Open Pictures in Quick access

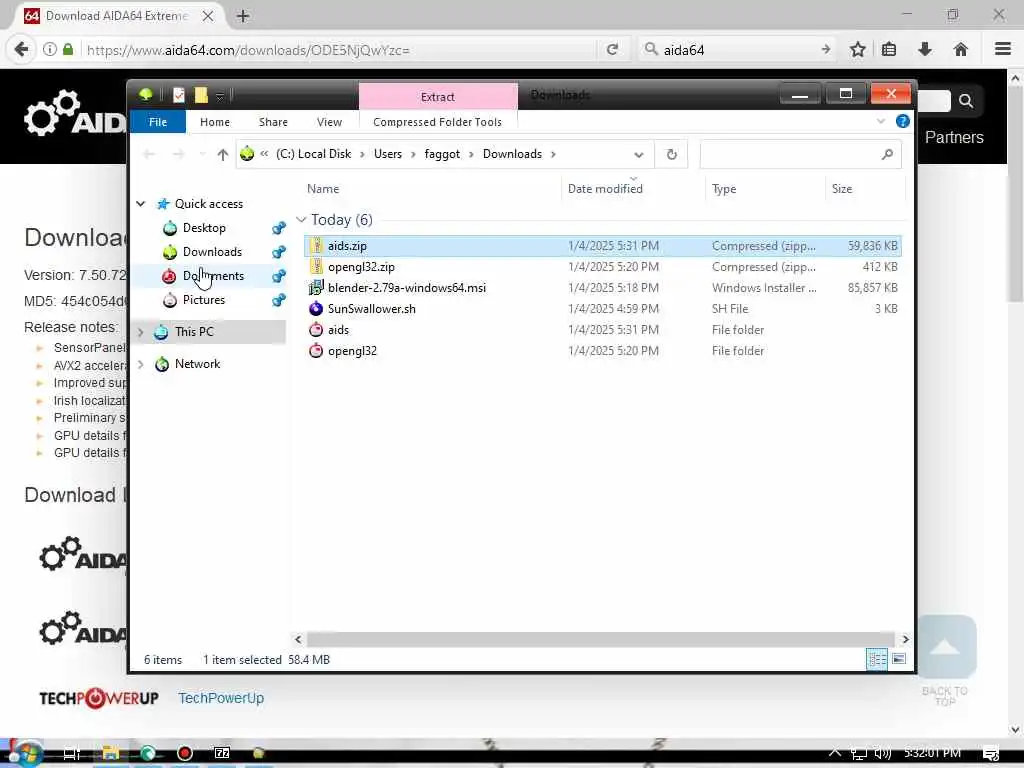[x=204, y=300]
